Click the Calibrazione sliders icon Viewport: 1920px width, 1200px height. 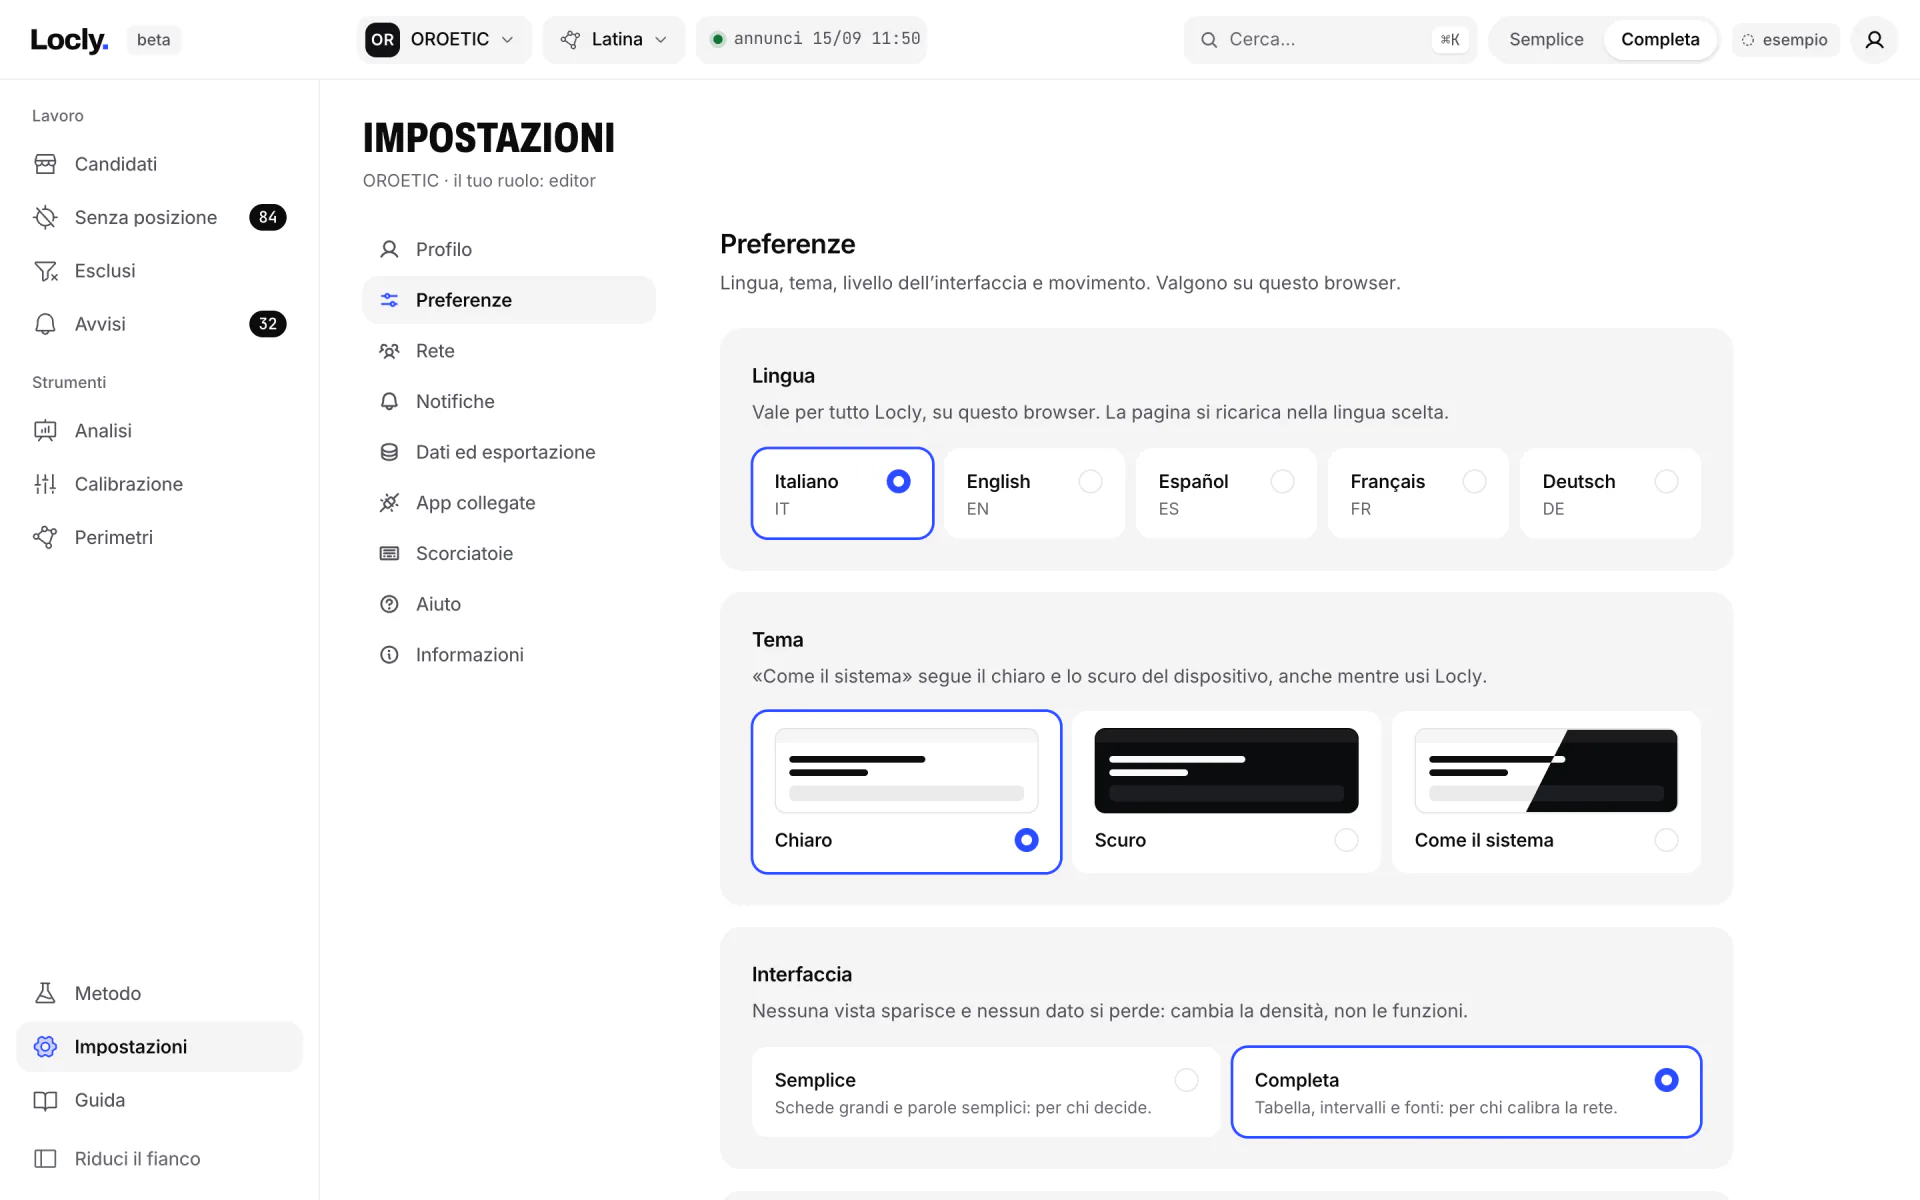pos(45,484)
